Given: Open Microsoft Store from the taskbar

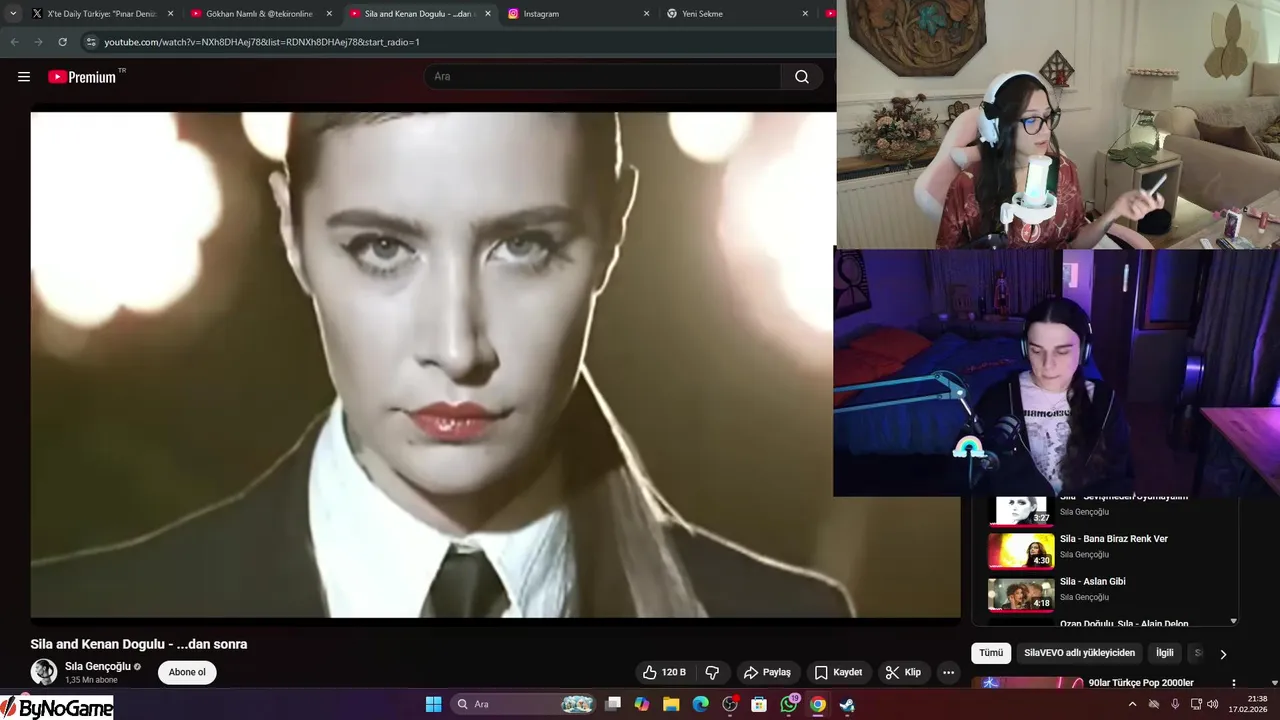Looking at the screenshot, I should 759,704.
